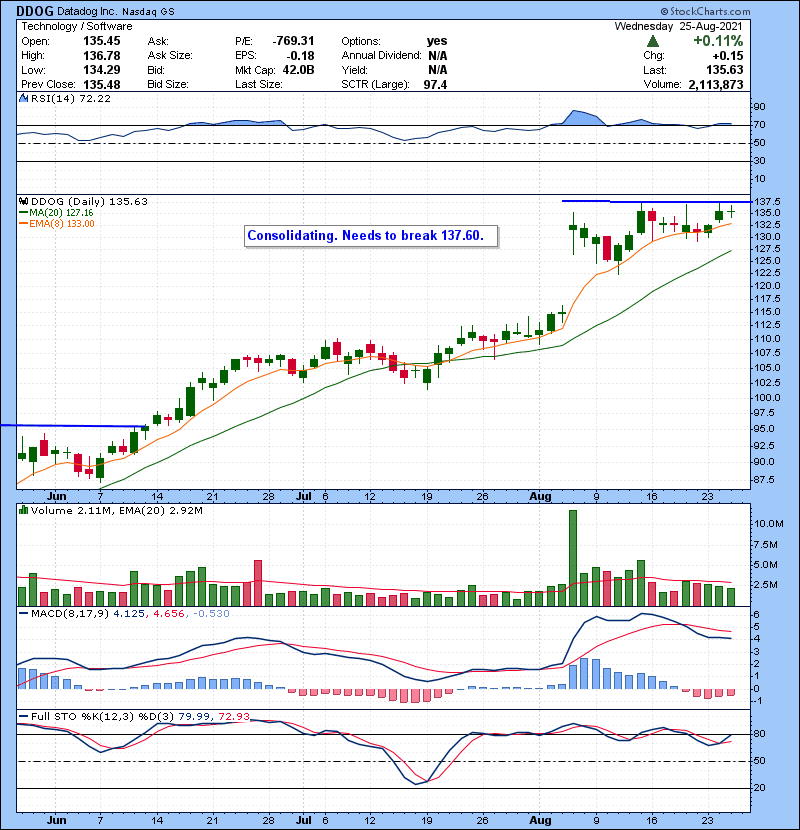This screenshot has height=830, width=800.
Task: Click the 10.0M volume axis label
Action: [x=769, y=524]
